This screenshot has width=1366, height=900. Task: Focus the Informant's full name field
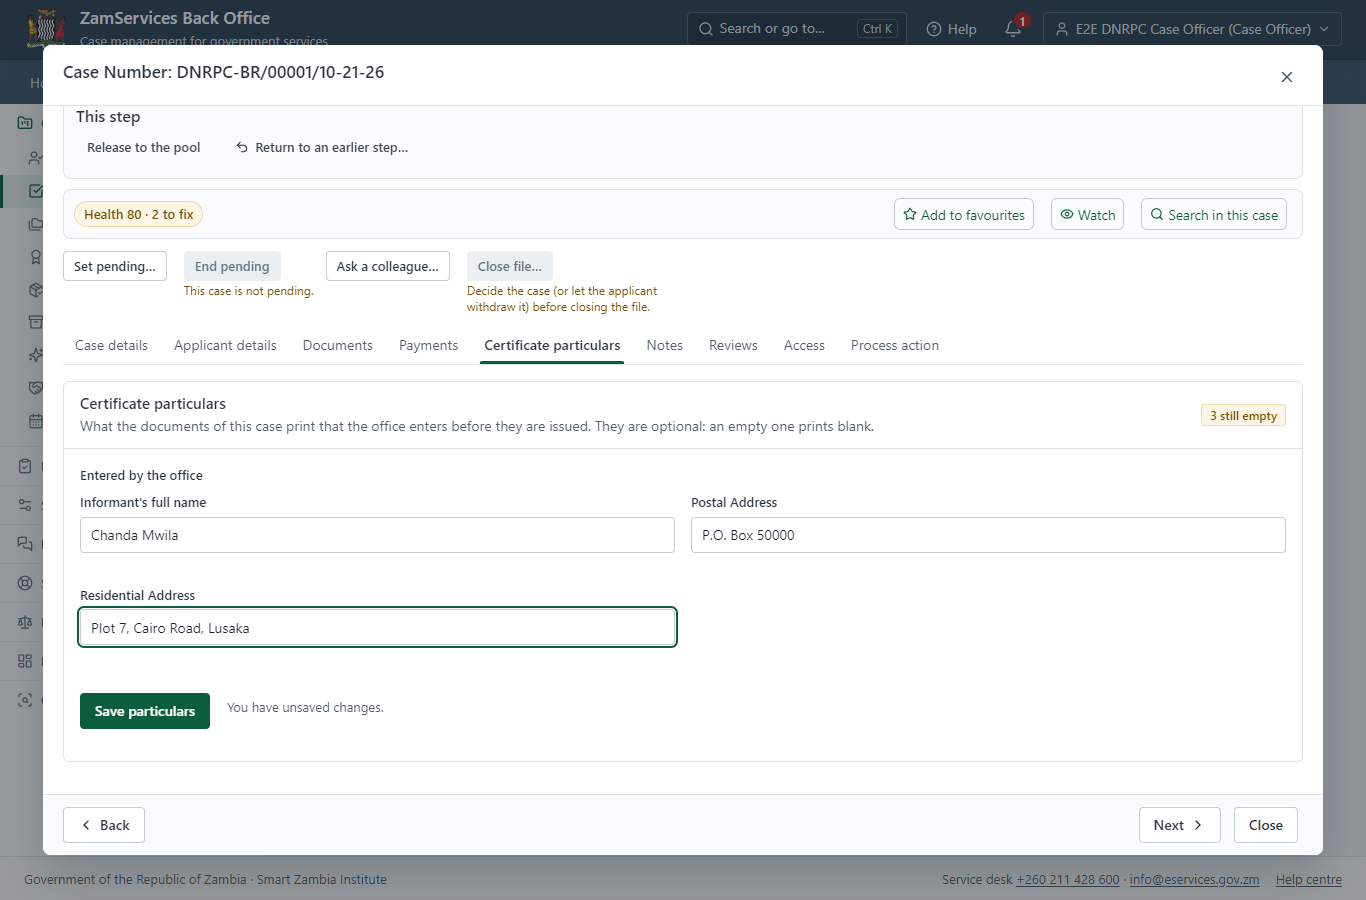[x=377, y=535]
